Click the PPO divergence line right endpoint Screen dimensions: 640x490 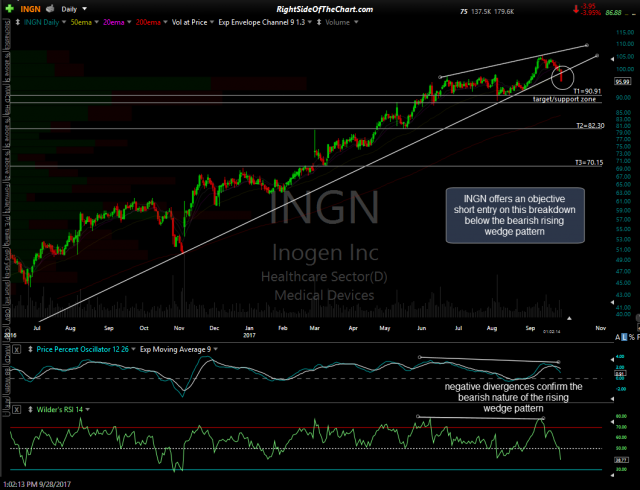click(x=559, y=362)
